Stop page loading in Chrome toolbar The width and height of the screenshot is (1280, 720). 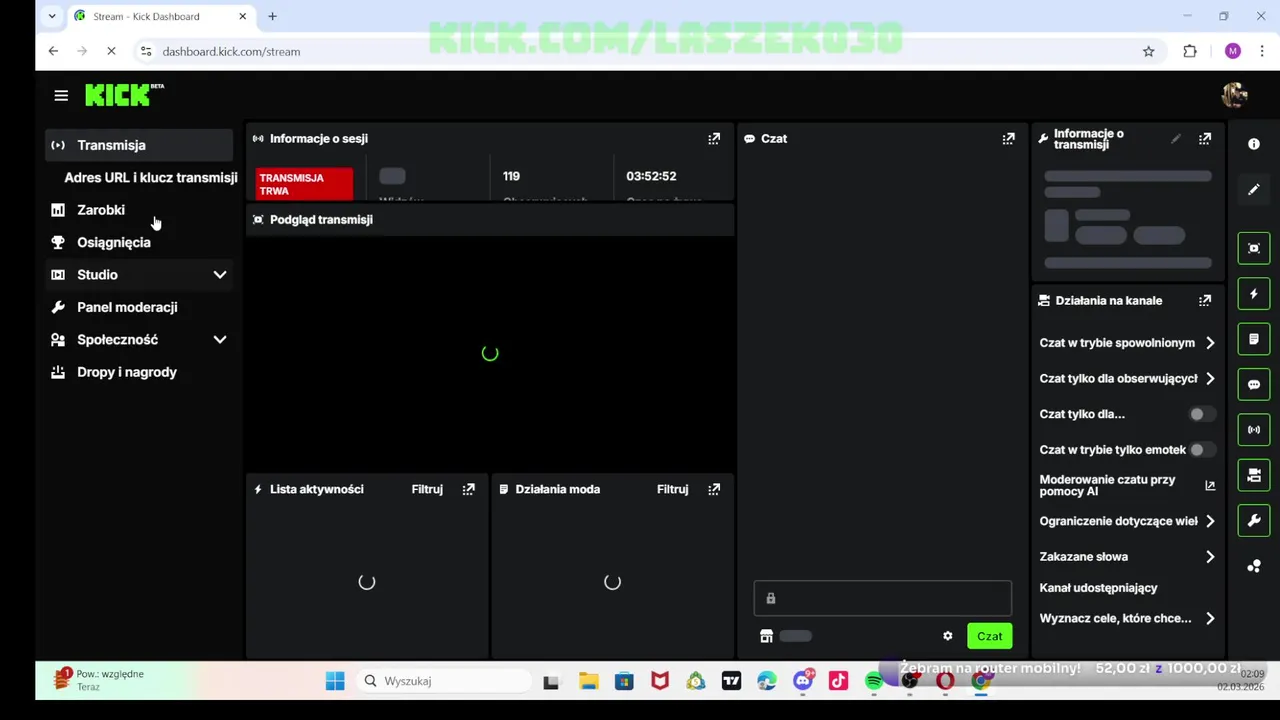(x=112, y=51)
